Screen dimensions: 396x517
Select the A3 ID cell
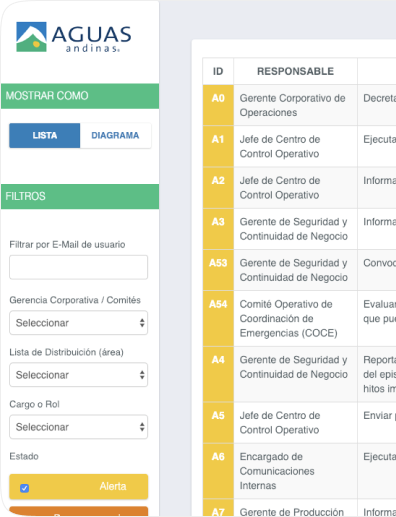pyautogui.click(x=218, y=229)
